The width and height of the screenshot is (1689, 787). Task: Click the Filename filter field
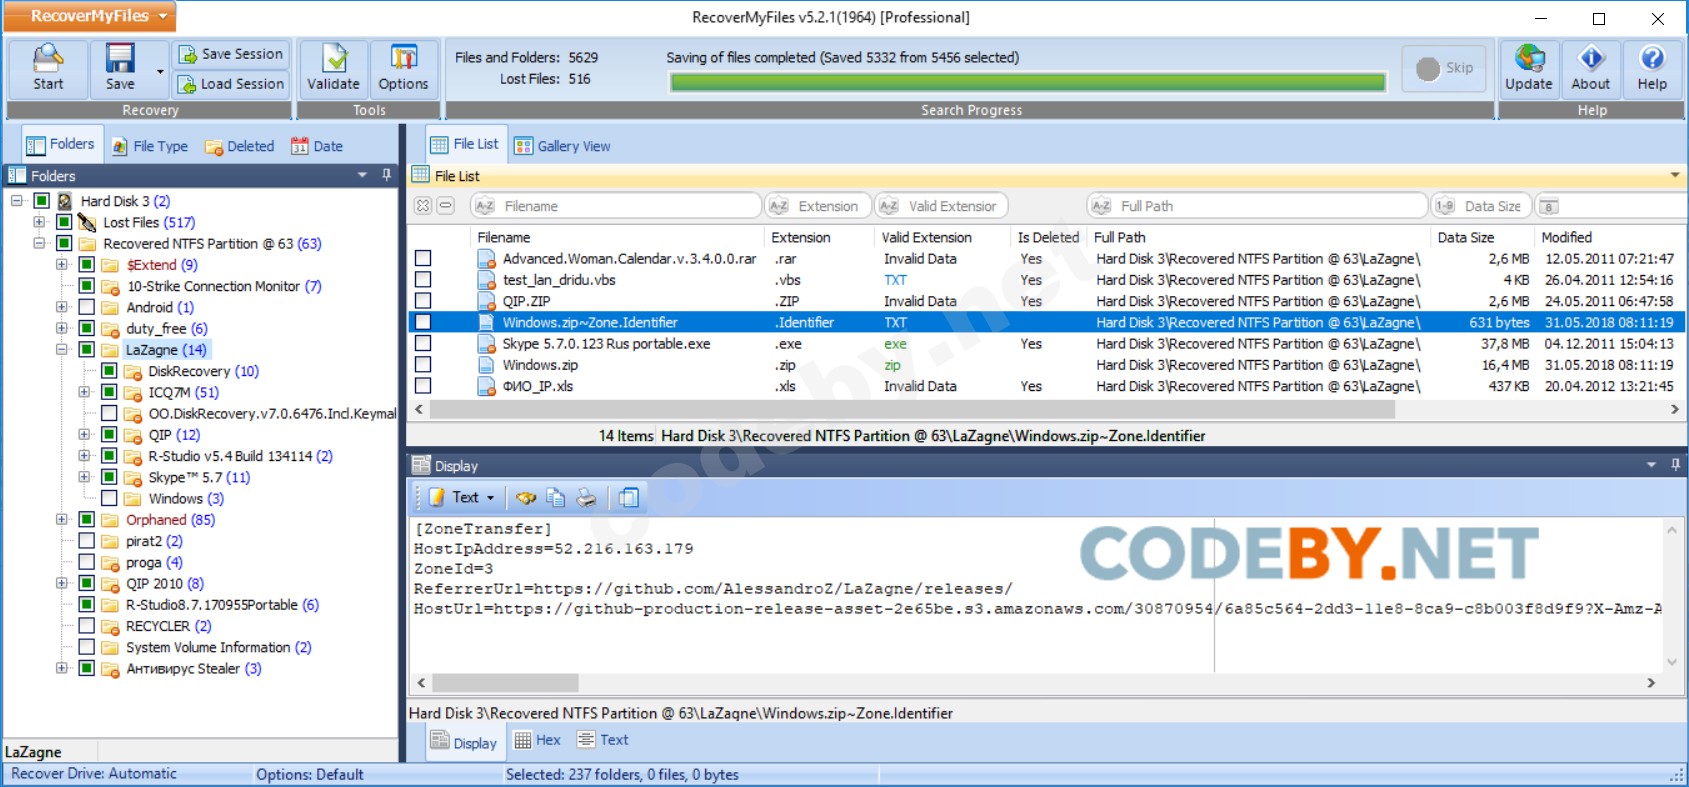(x=616, y=206)
